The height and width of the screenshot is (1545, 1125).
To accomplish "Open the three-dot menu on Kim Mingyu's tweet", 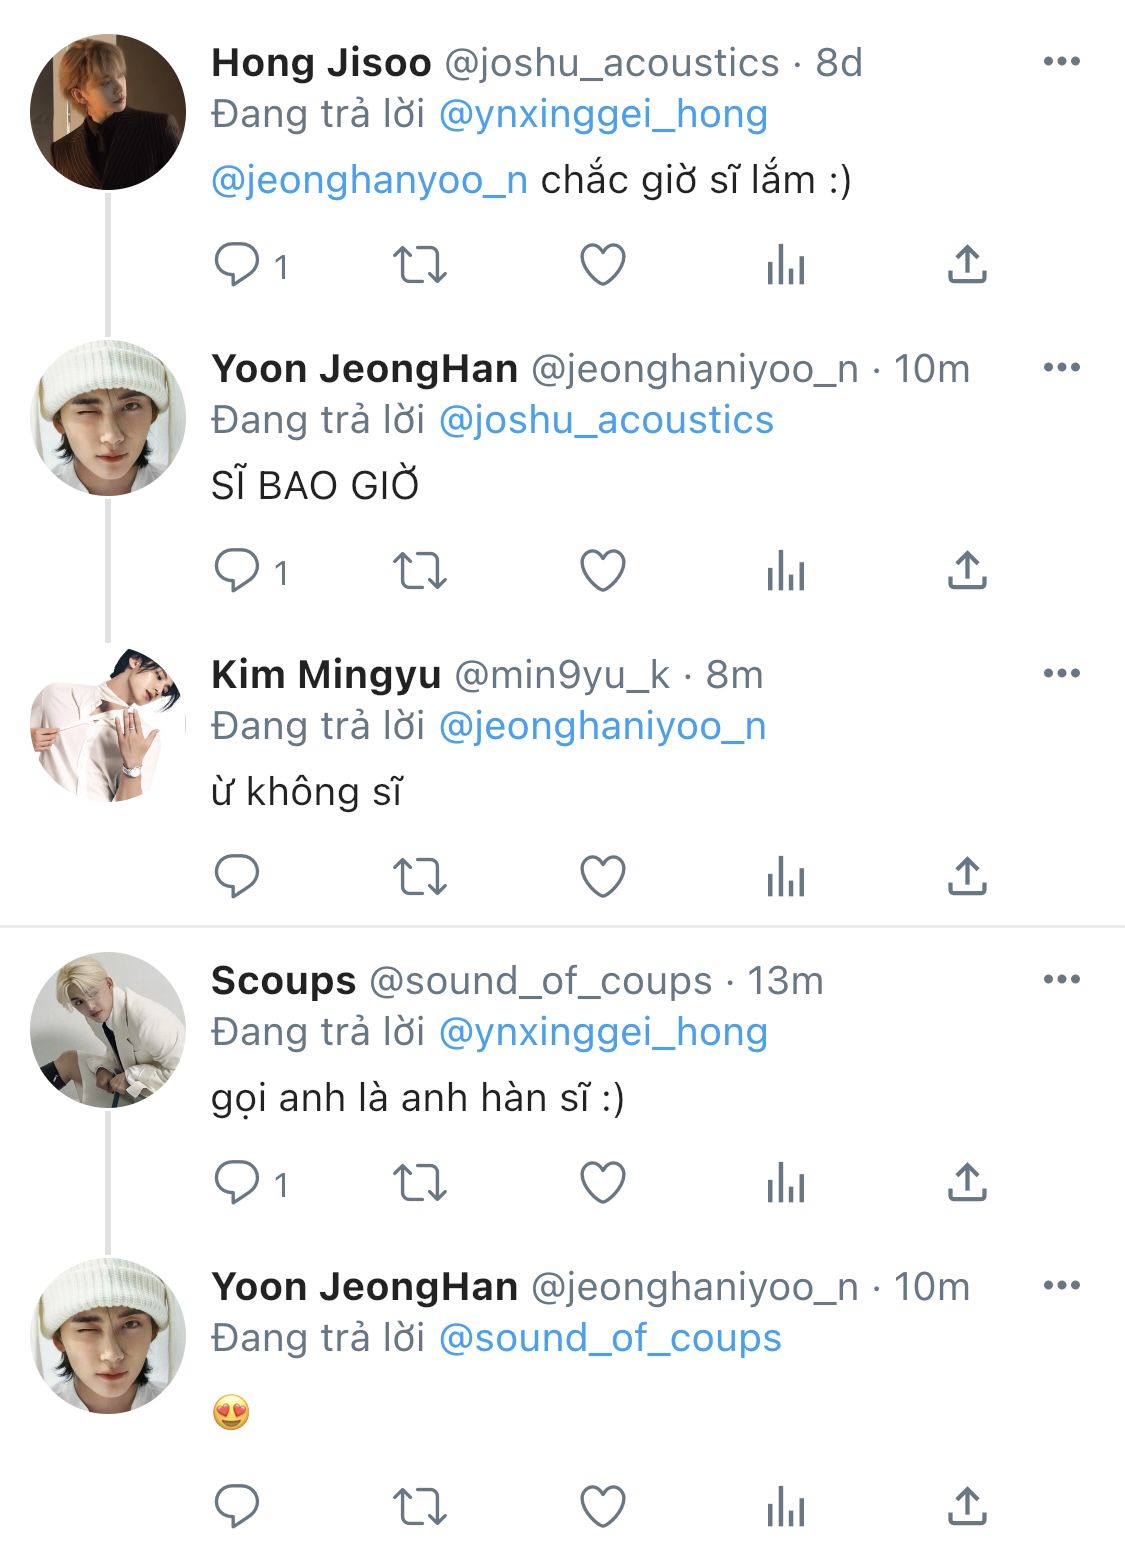I will [x=1061, y=674].
